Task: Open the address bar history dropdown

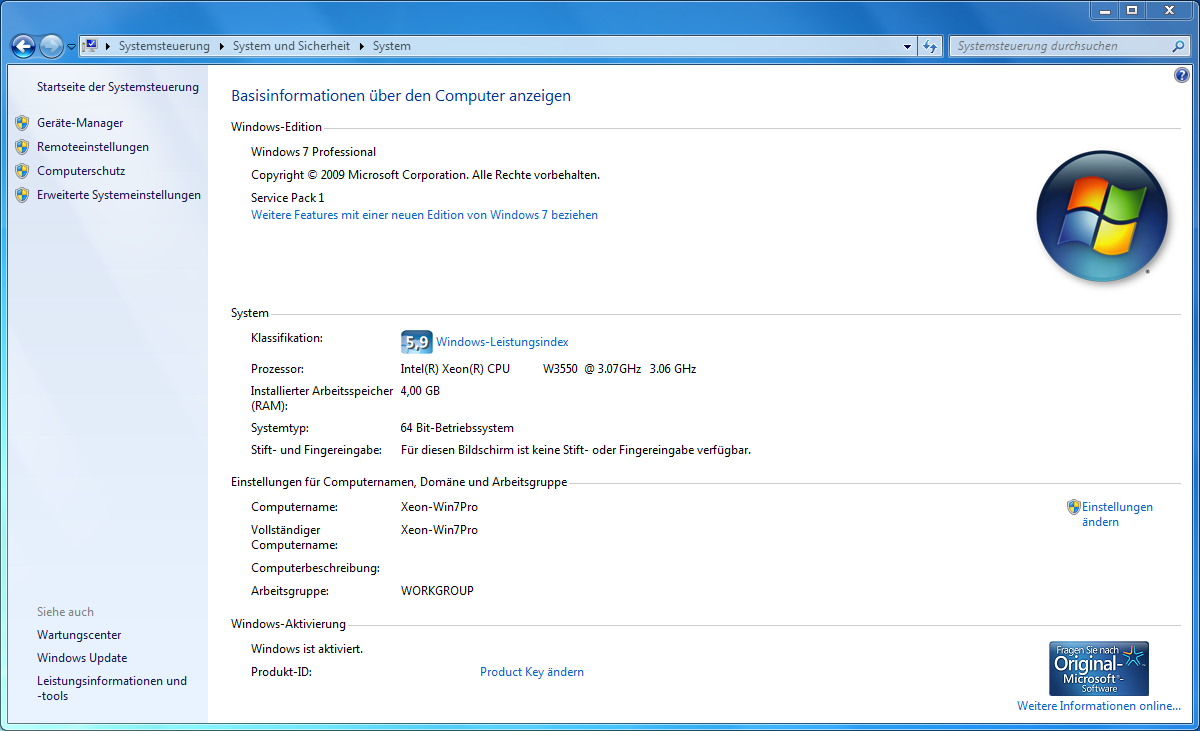Action: click(x=907, y=46)
